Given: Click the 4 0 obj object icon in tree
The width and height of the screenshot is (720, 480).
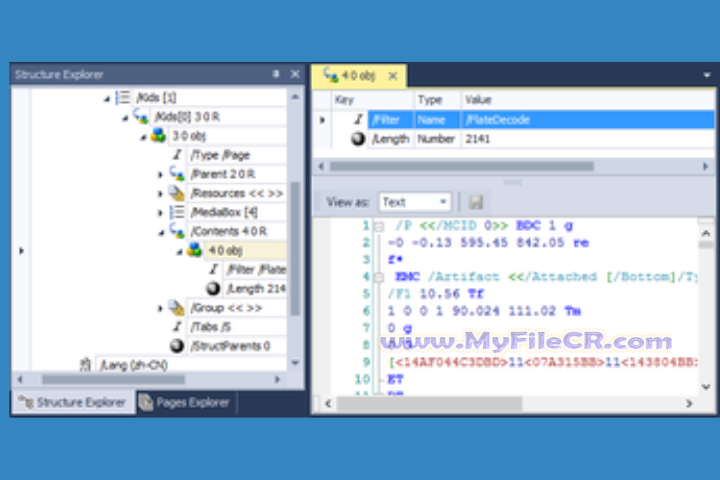Looking at the screenshot, I should point(194,249).
